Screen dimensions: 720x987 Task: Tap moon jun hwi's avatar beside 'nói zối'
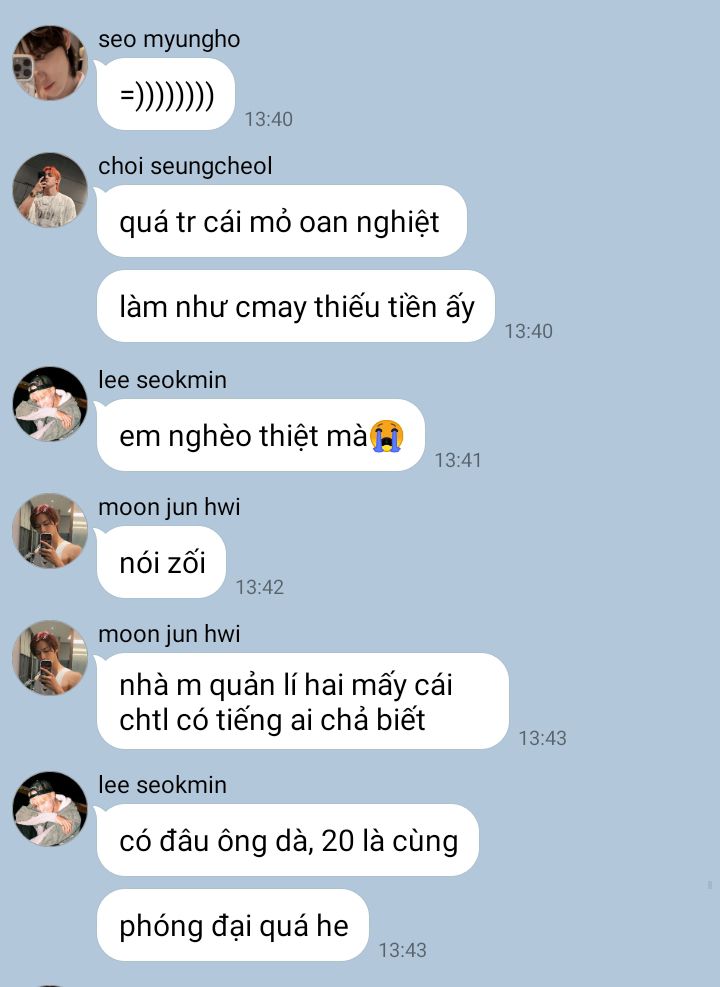(x=50, y=531)
